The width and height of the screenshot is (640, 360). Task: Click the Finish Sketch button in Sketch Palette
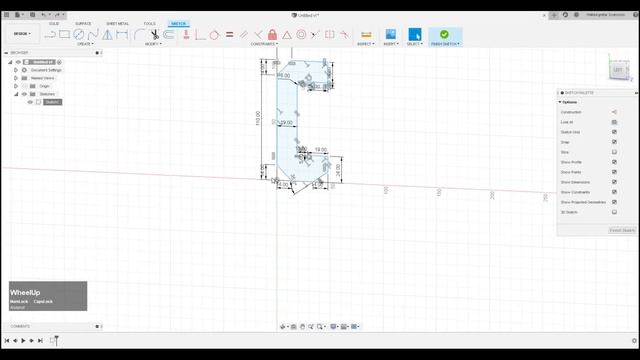pos(622,230)
